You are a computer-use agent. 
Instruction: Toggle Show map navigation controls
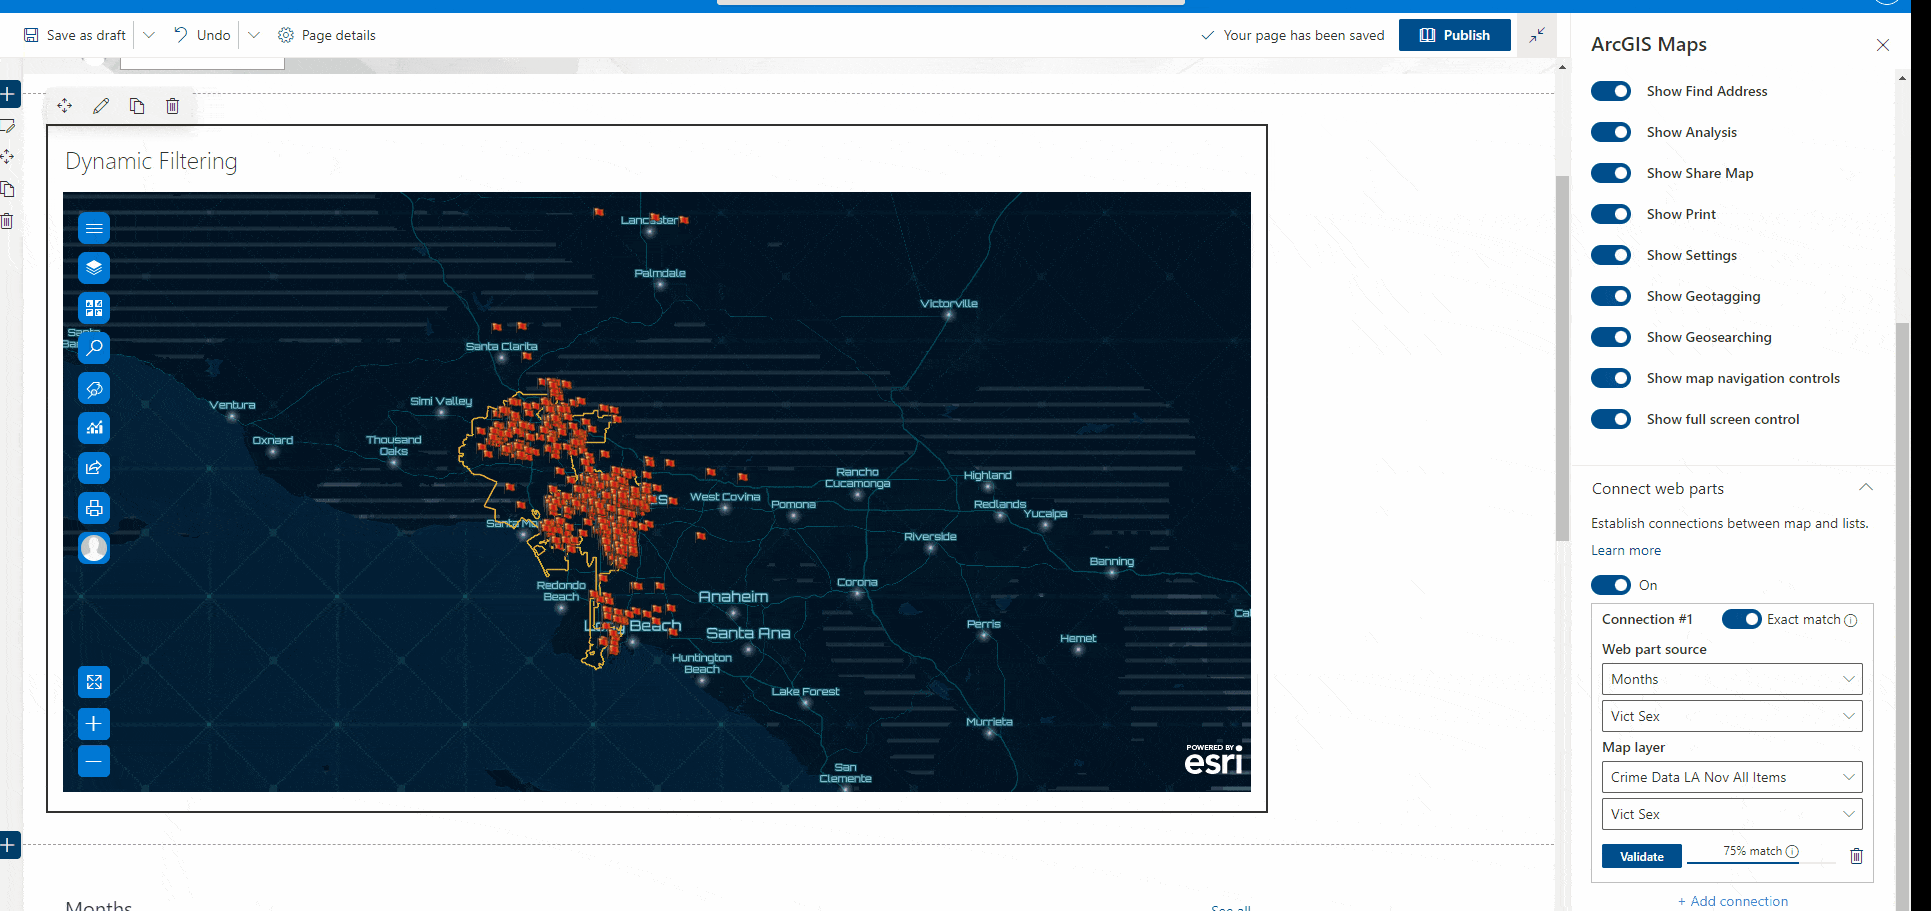point(1611,378)
